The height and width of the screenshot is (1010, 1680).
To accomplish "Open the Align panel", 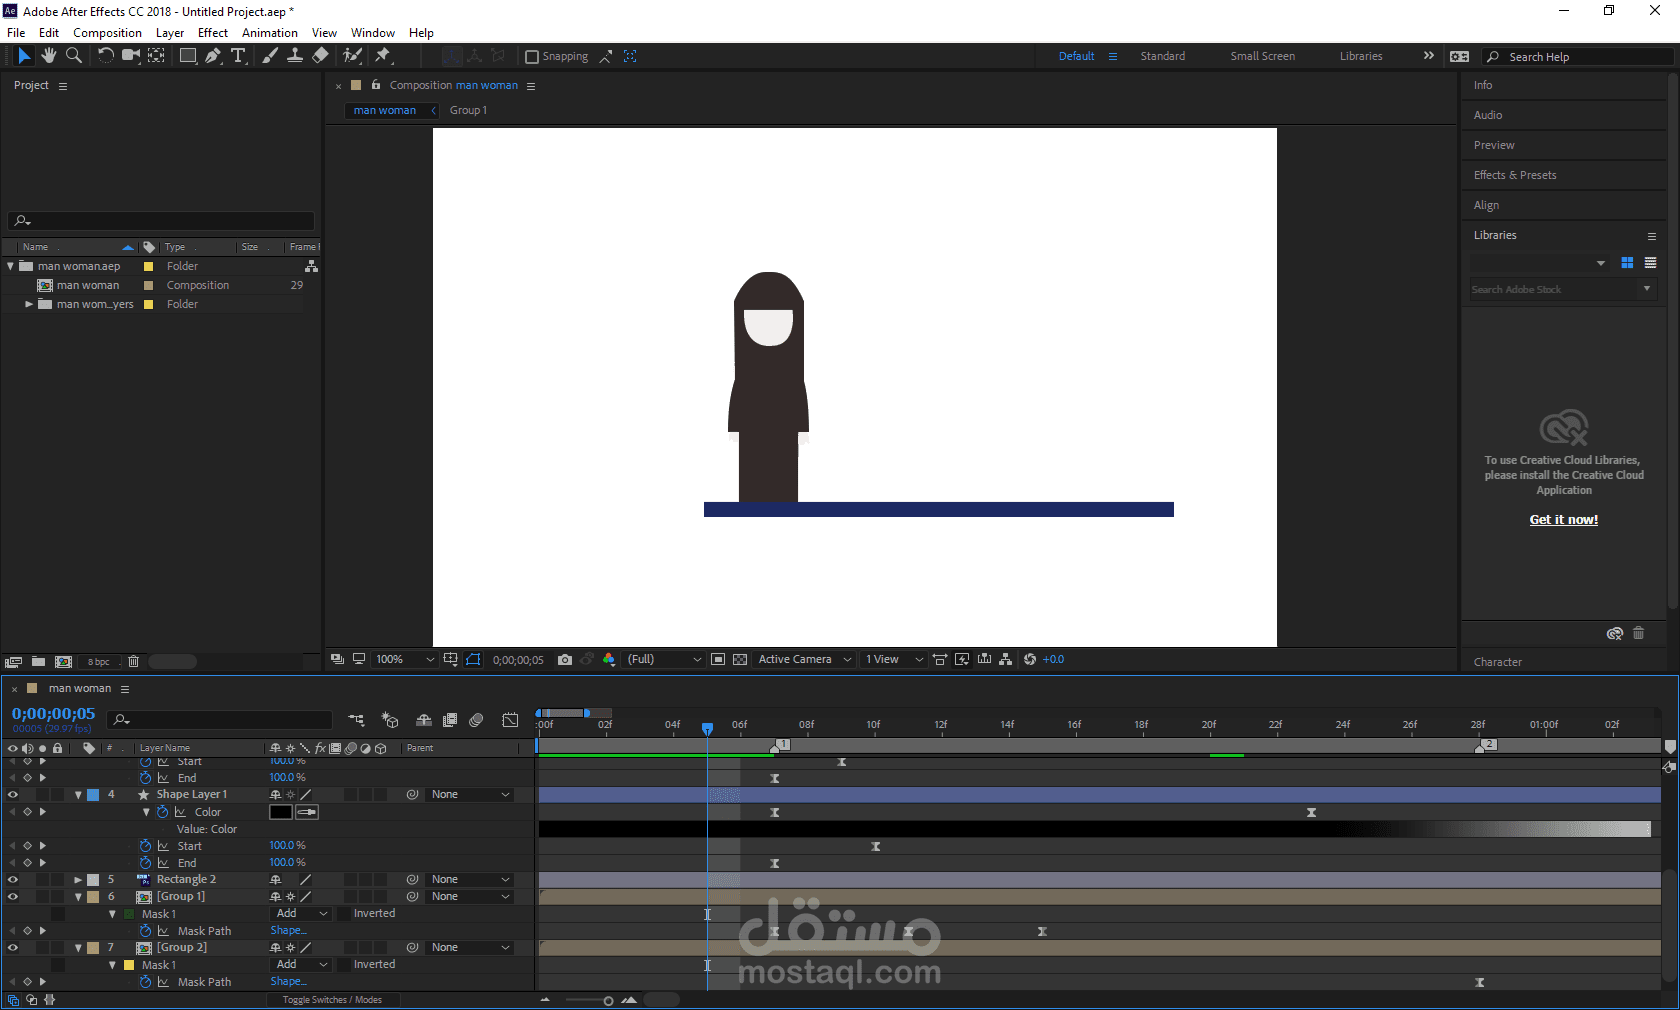I will pos(1486,205).
